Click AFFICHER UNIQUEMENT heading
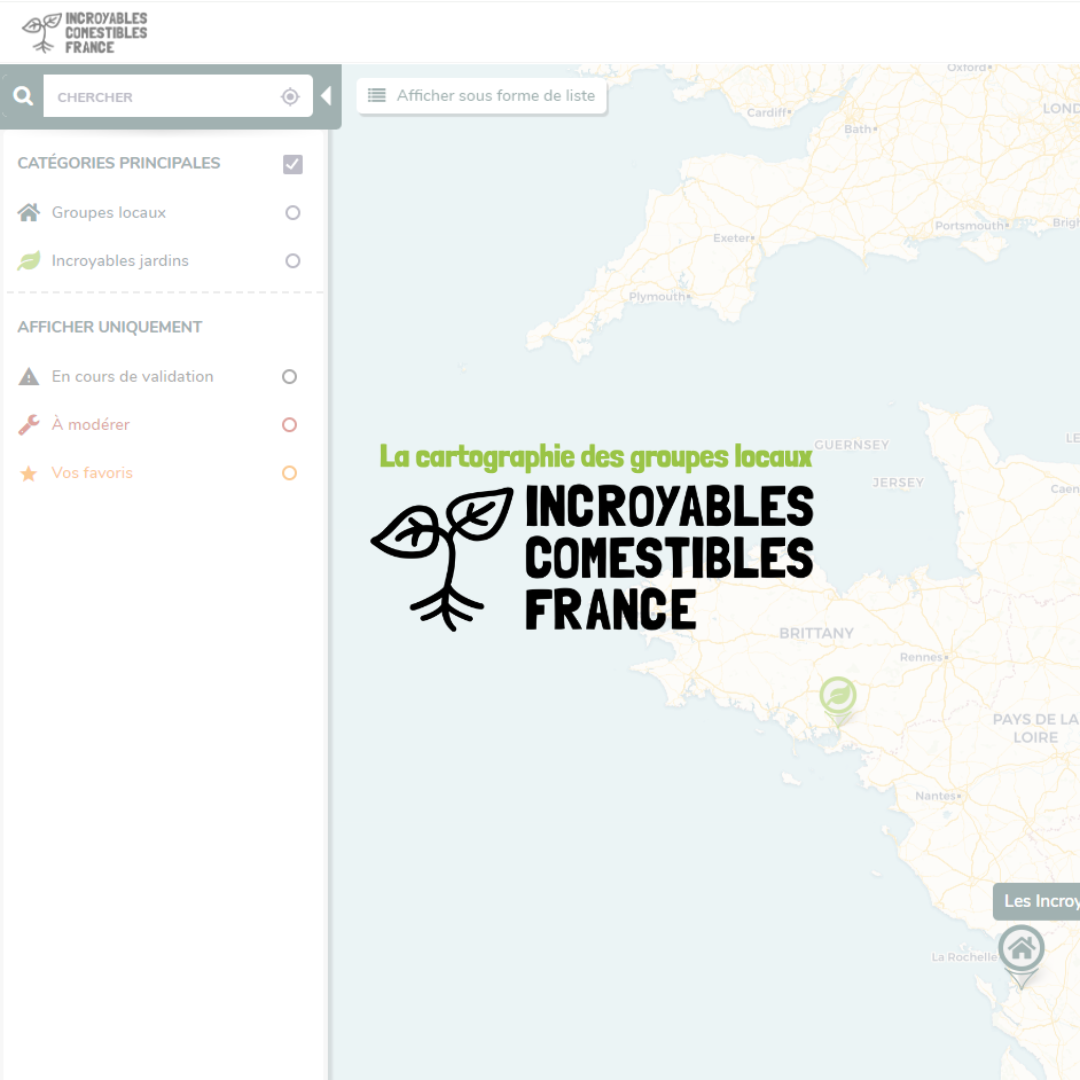The image size is (1080, 1080). (110, 327)
